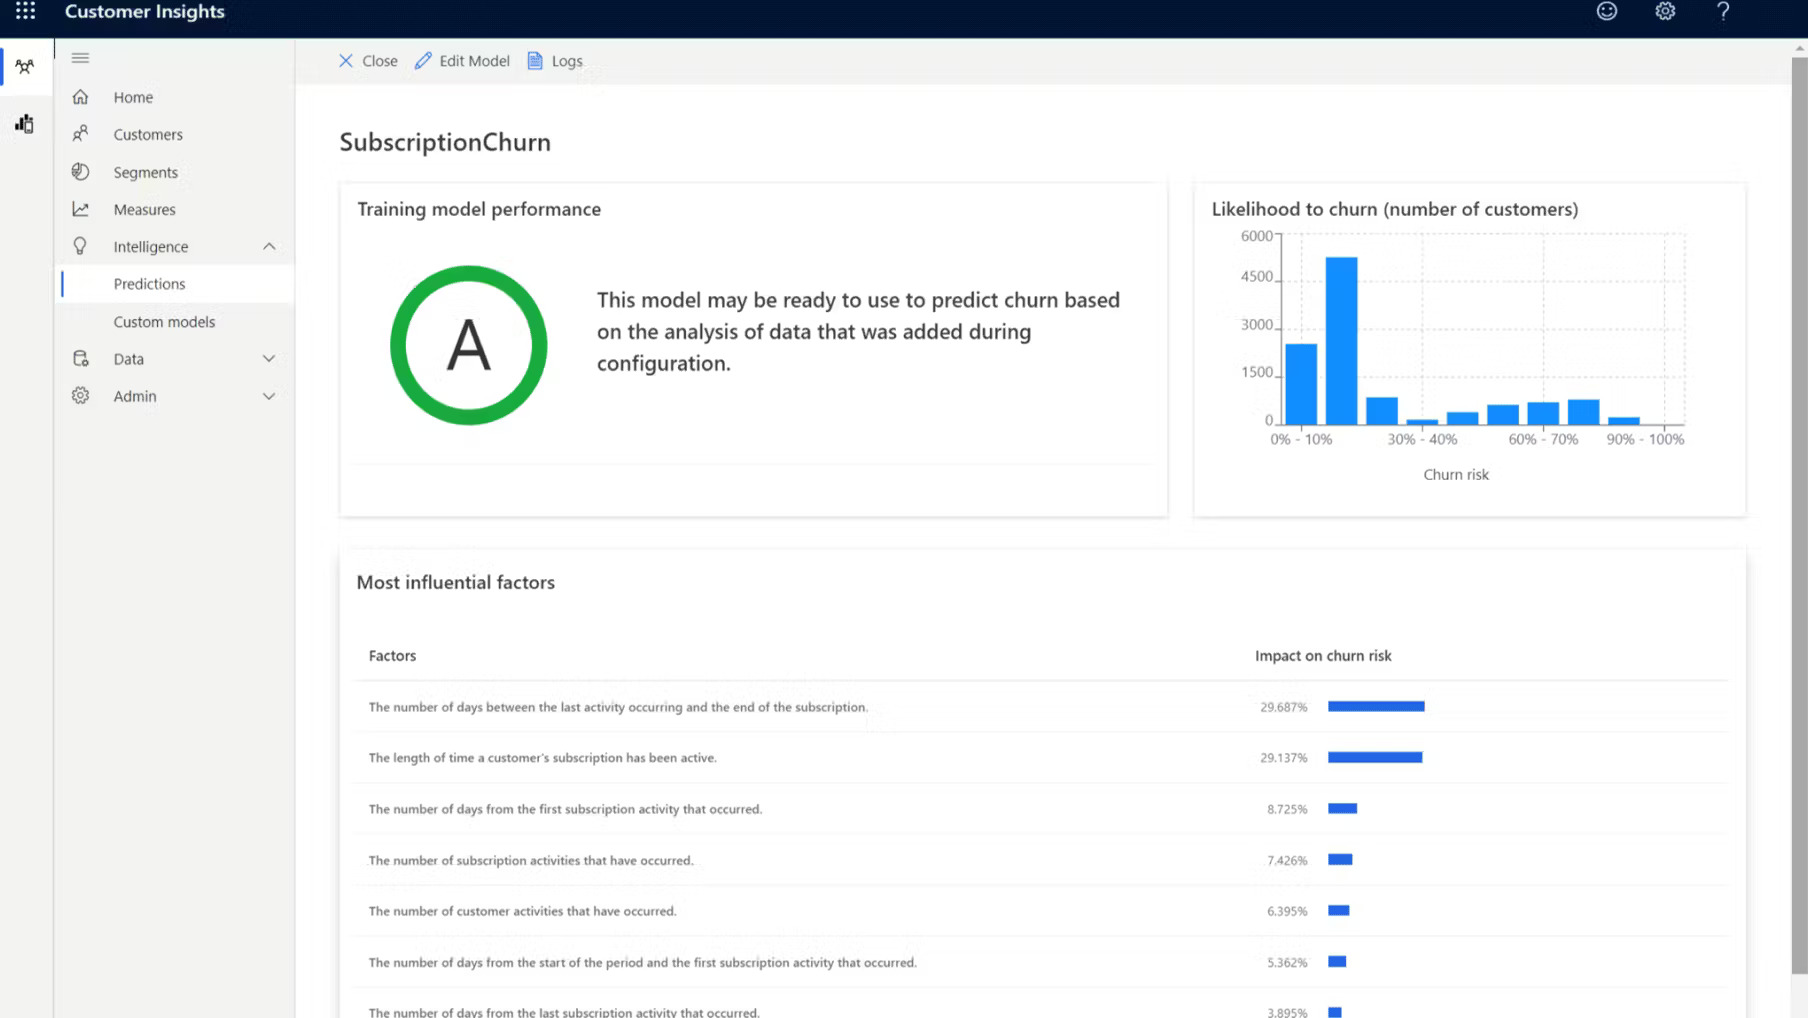The height and width of the screenshot is (1018, 1808).
Task: Select the audience insights icon in left rail
Action: [x=25, y=67]
